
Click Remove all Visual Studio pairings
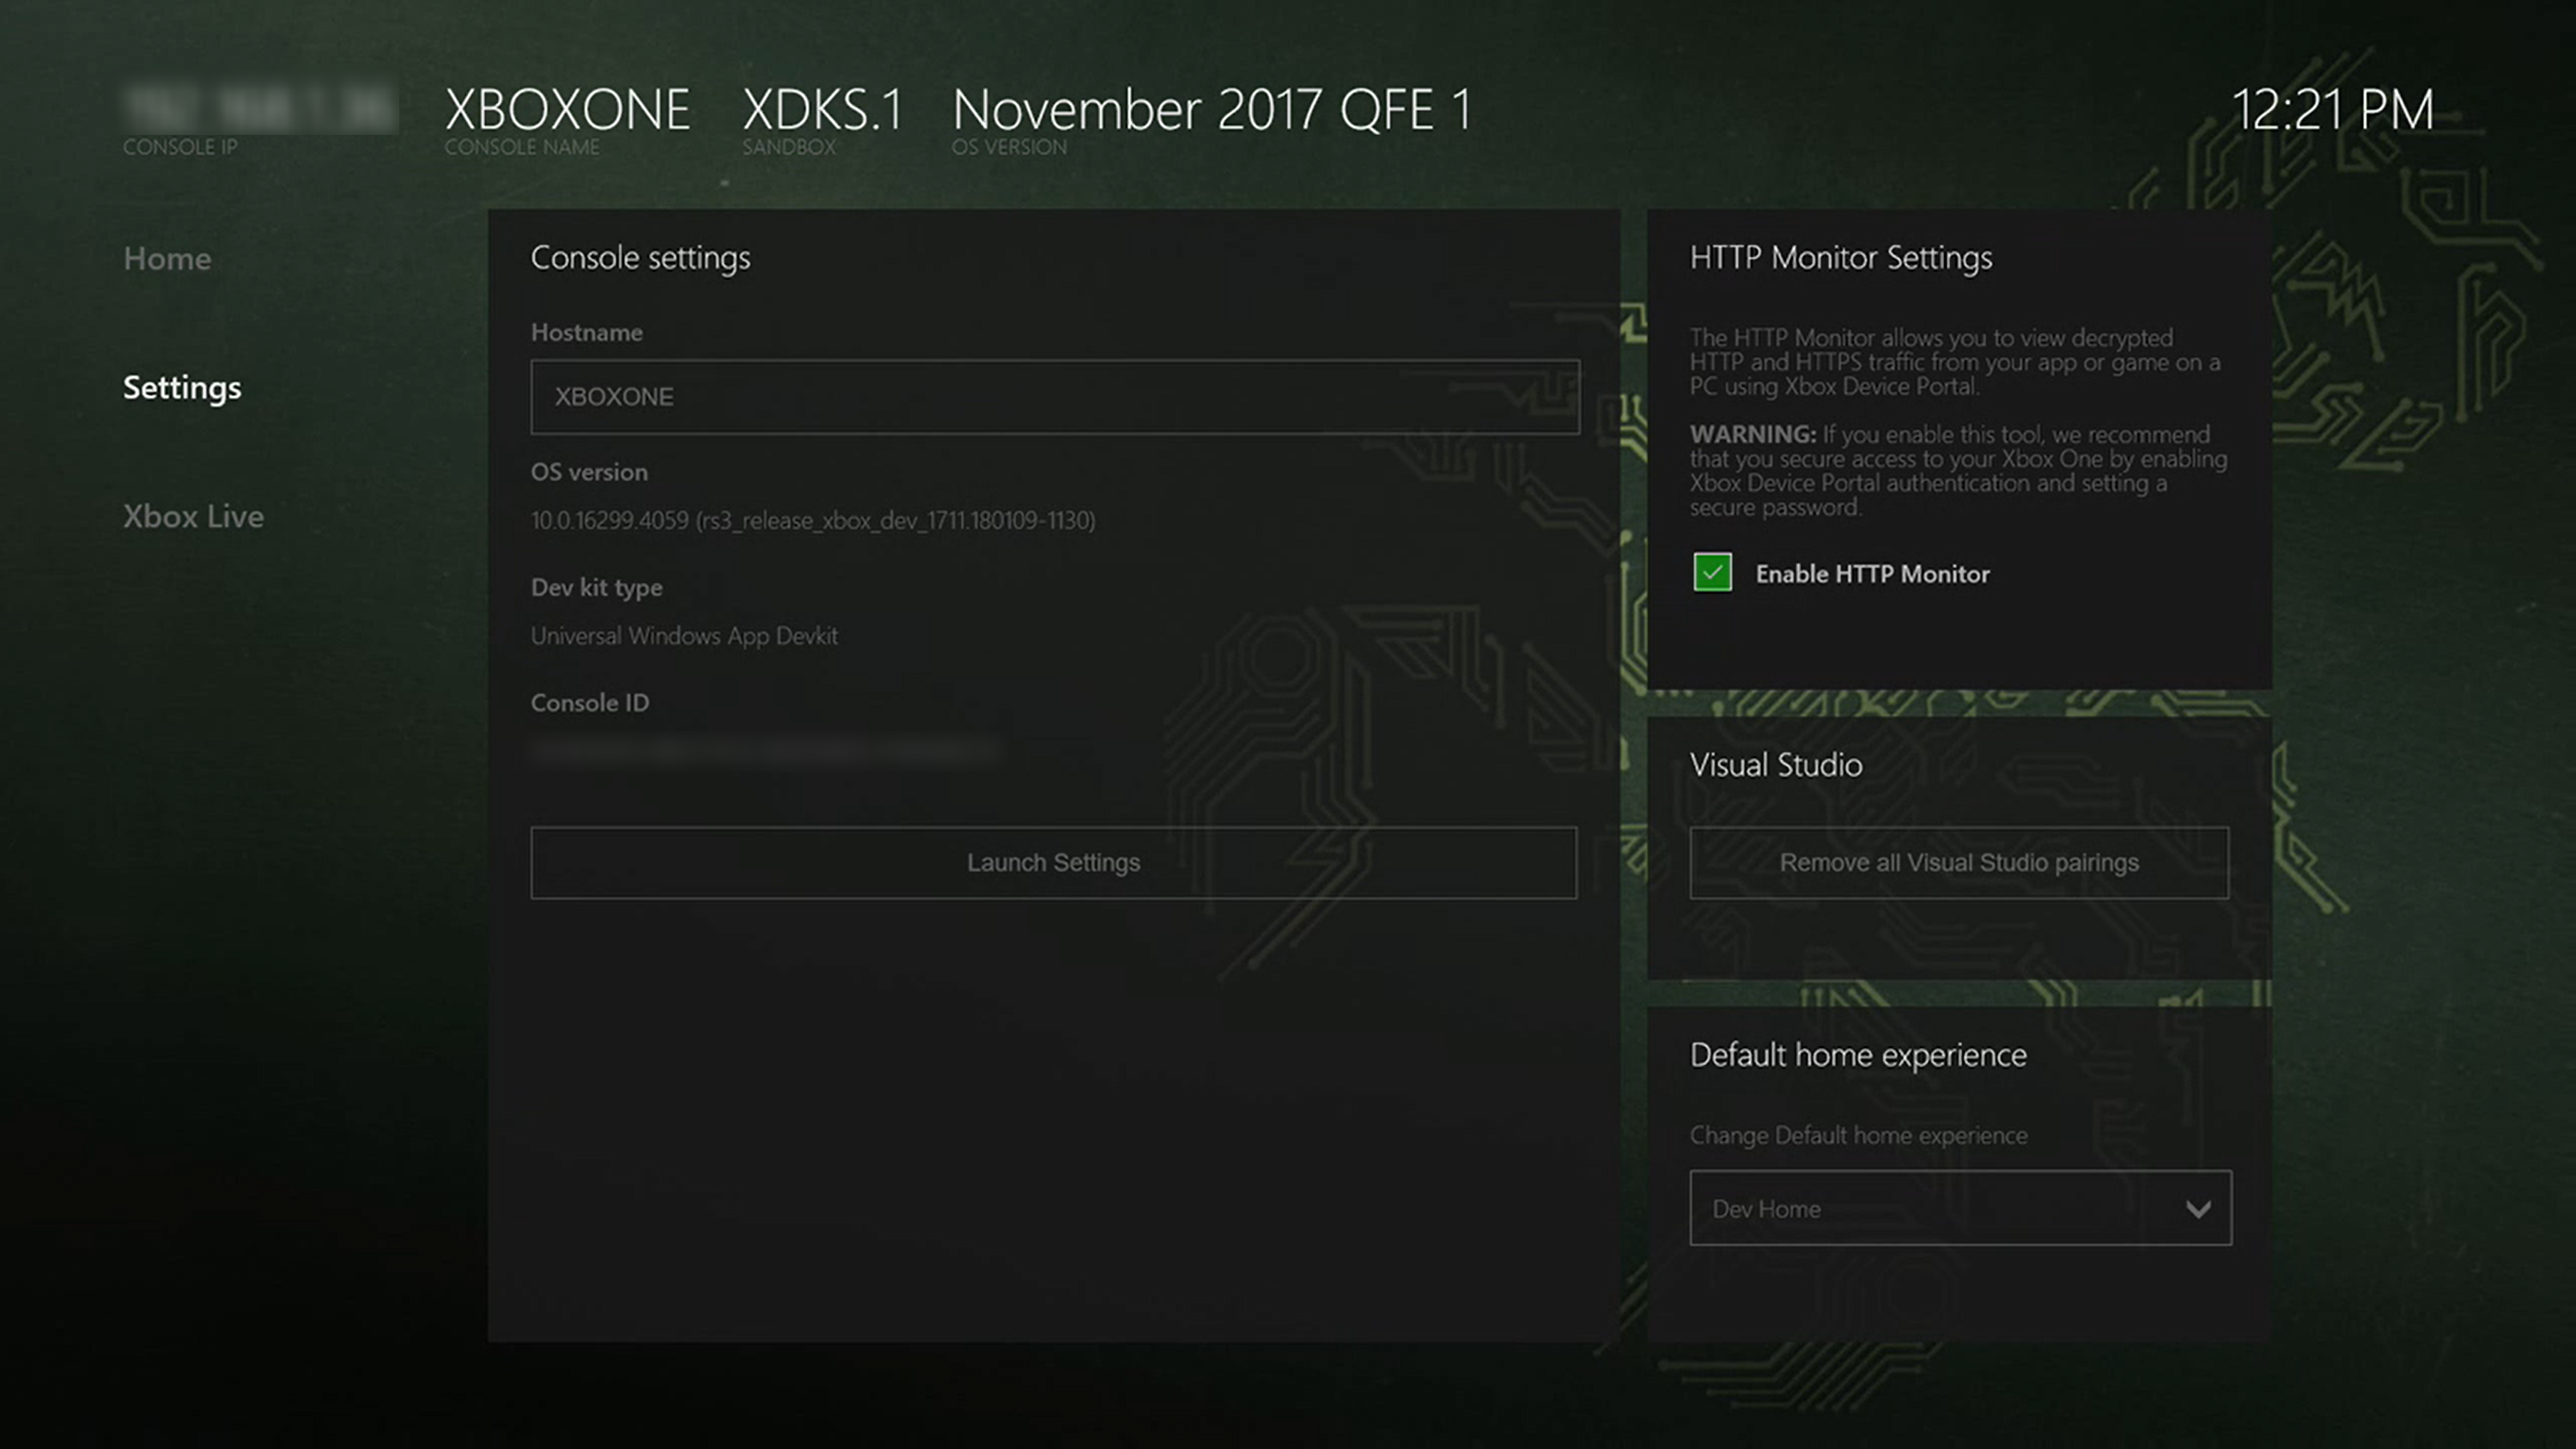pos(1959,861)
